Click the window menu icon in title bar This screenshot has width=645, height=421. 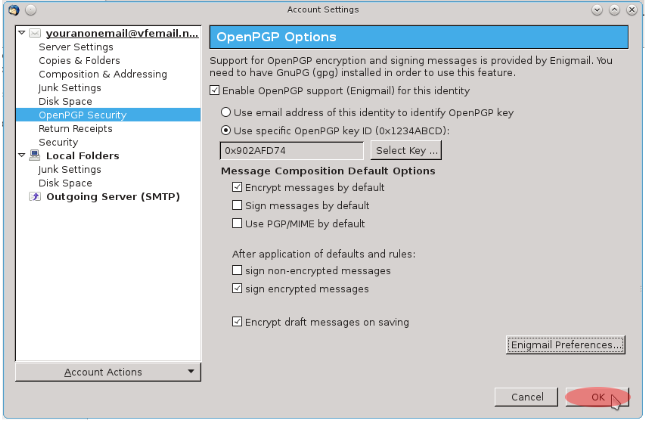[x=12, y=9]
